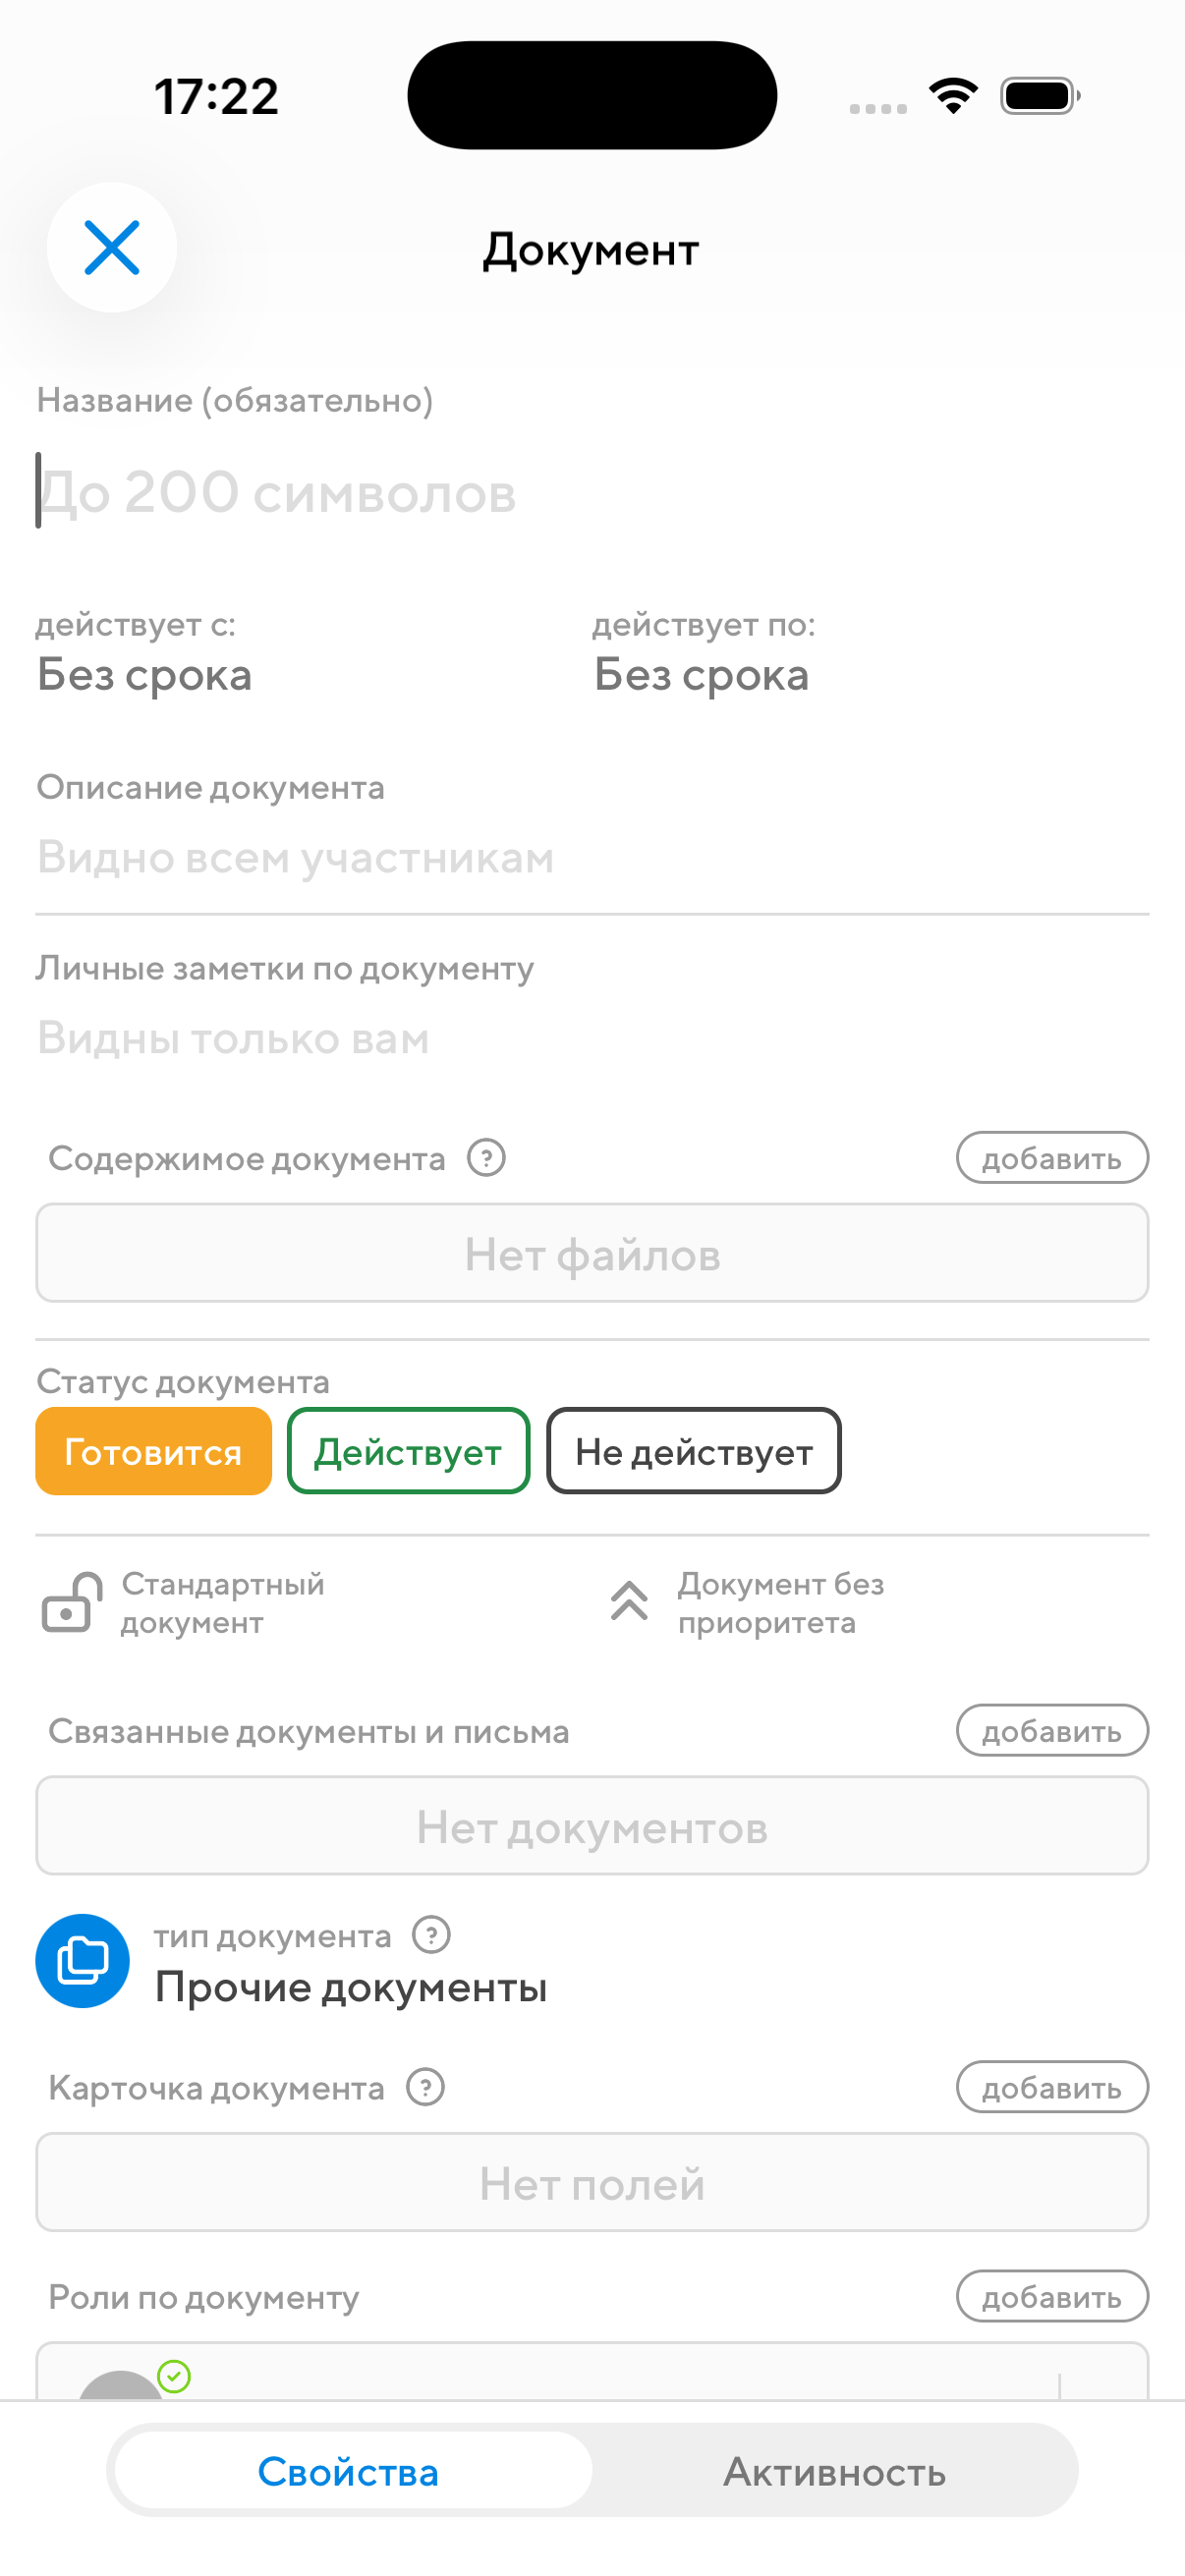
Task: Tap the unlocked padlock icon
Action: coord(71,1602)
